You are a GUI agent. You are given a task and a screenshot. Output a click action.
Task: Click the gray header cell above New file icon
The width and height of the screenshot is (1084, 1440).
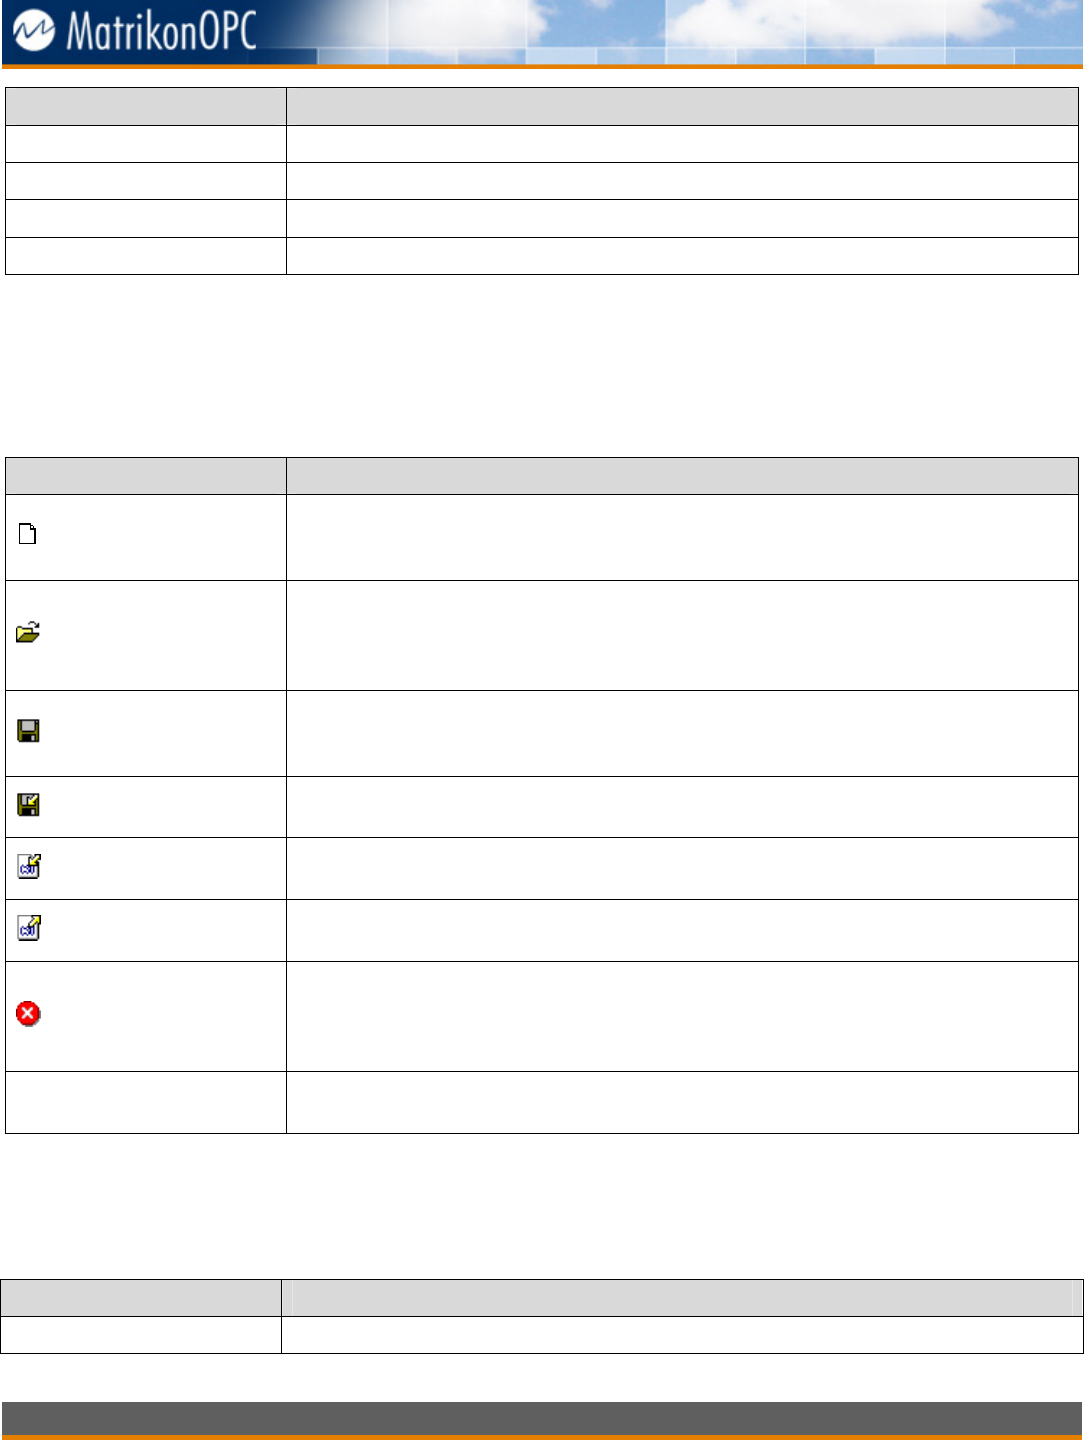point(145,476)
